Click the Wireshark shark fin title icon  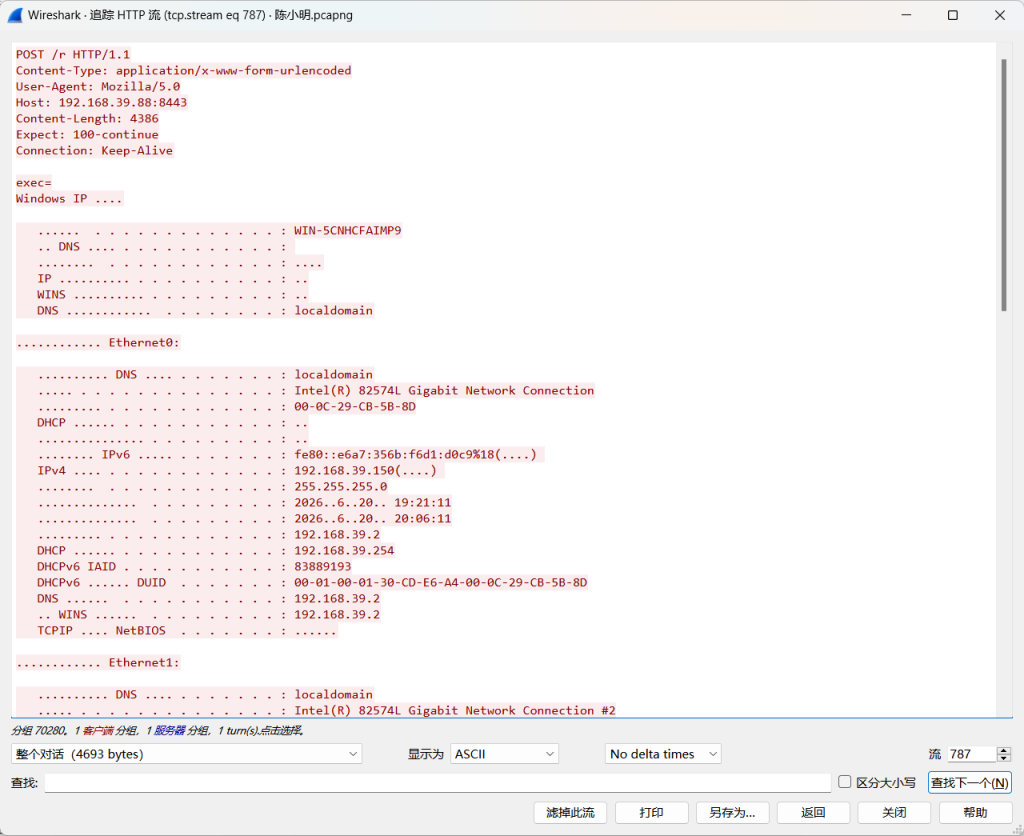click(16, 15)
